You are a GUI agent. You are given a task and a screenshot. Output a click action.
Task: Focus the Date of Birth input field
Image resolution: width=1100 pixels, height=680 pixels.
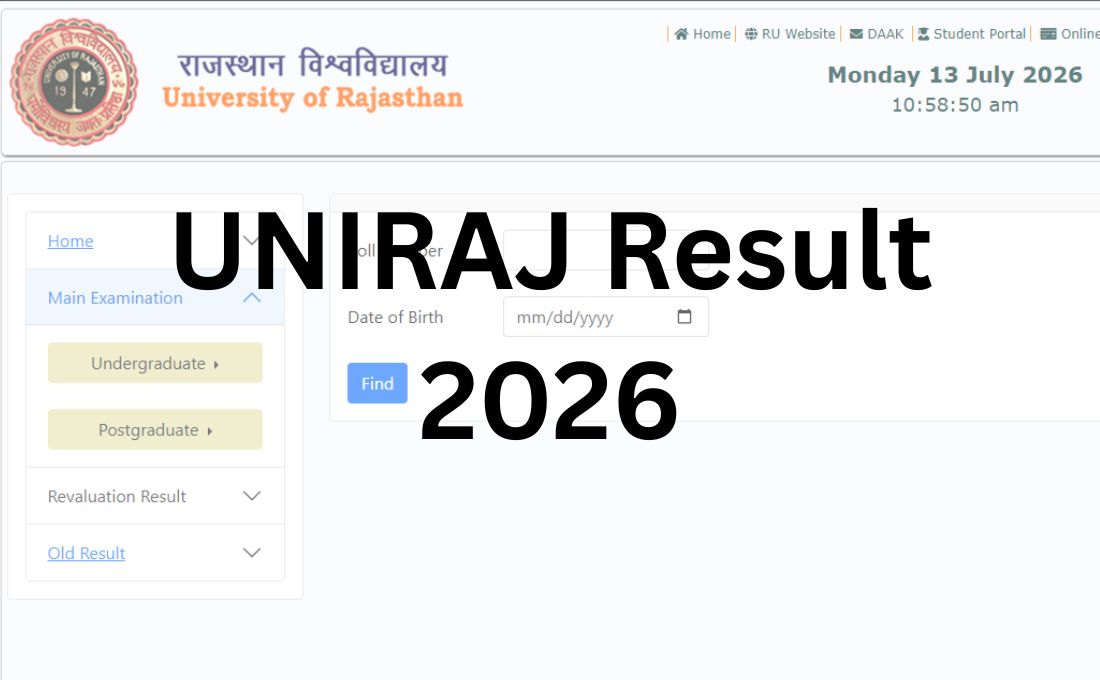605,316
